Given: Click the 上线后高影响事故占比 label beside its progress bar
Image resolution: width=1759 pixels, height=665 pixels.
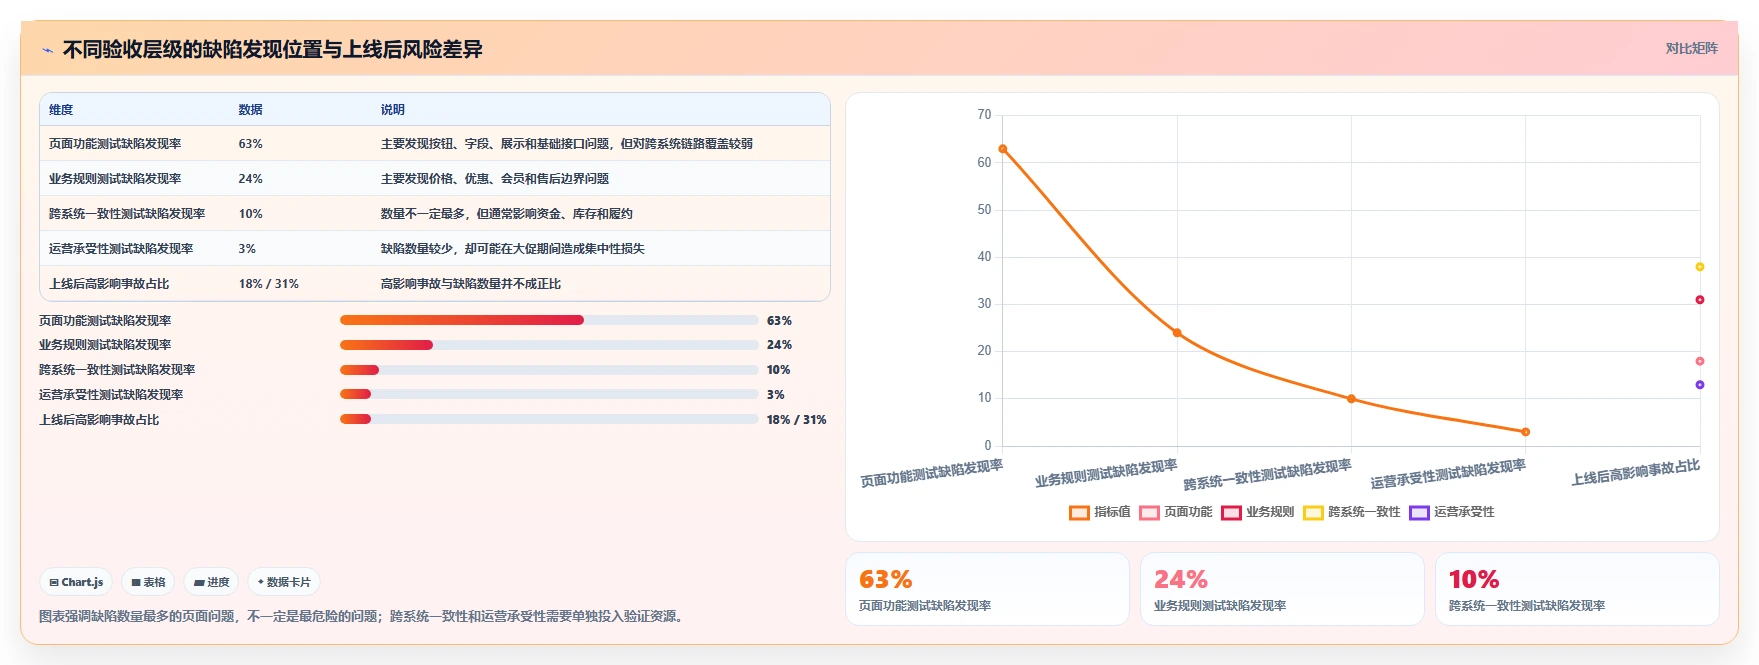Looking at the screenshot, I should tap(99, 420).
